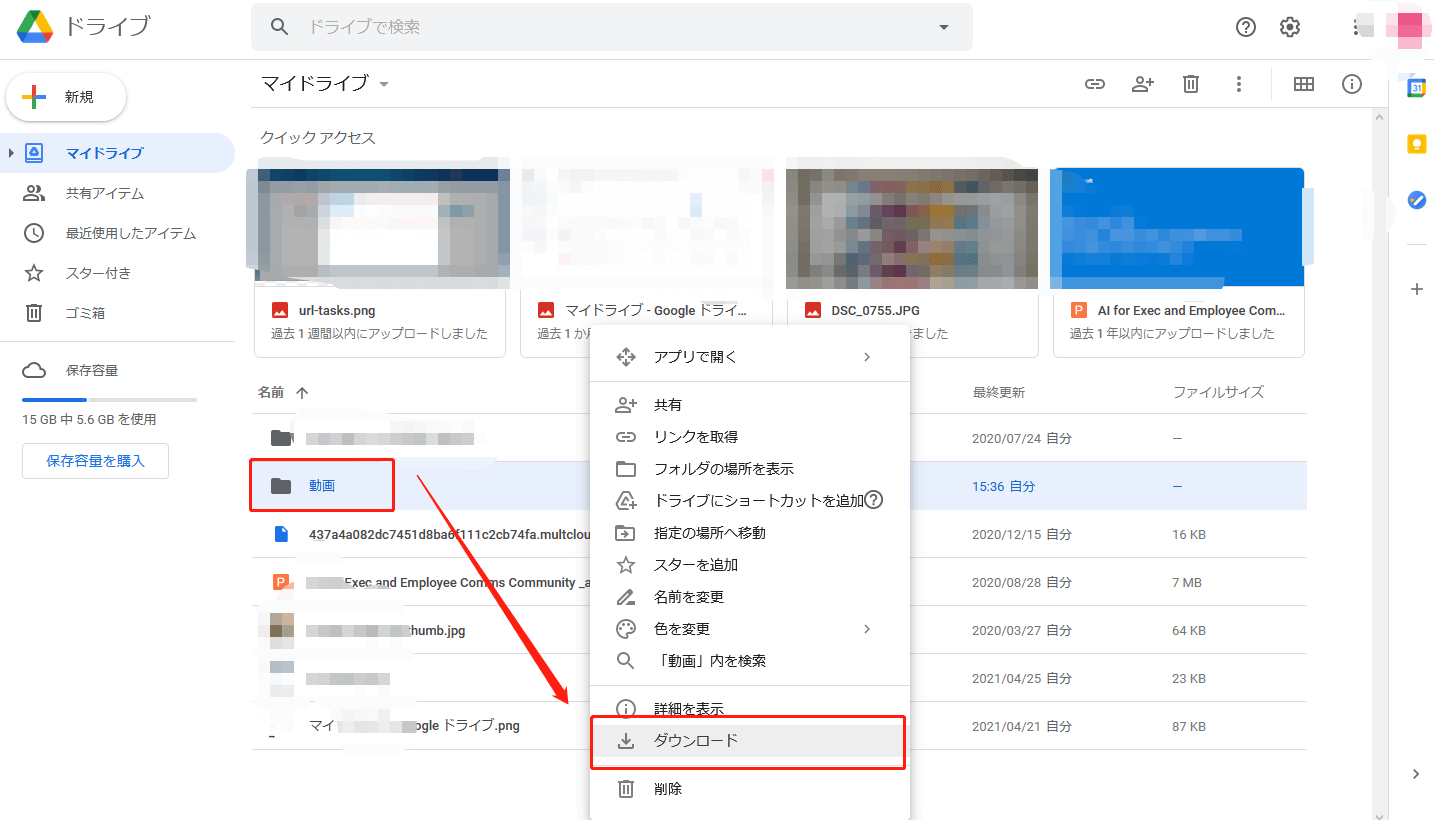Open Google Tasks side panel icon
Image resolution: width=1434 pixels, height=820 pixels.
tap(1416, 199)
